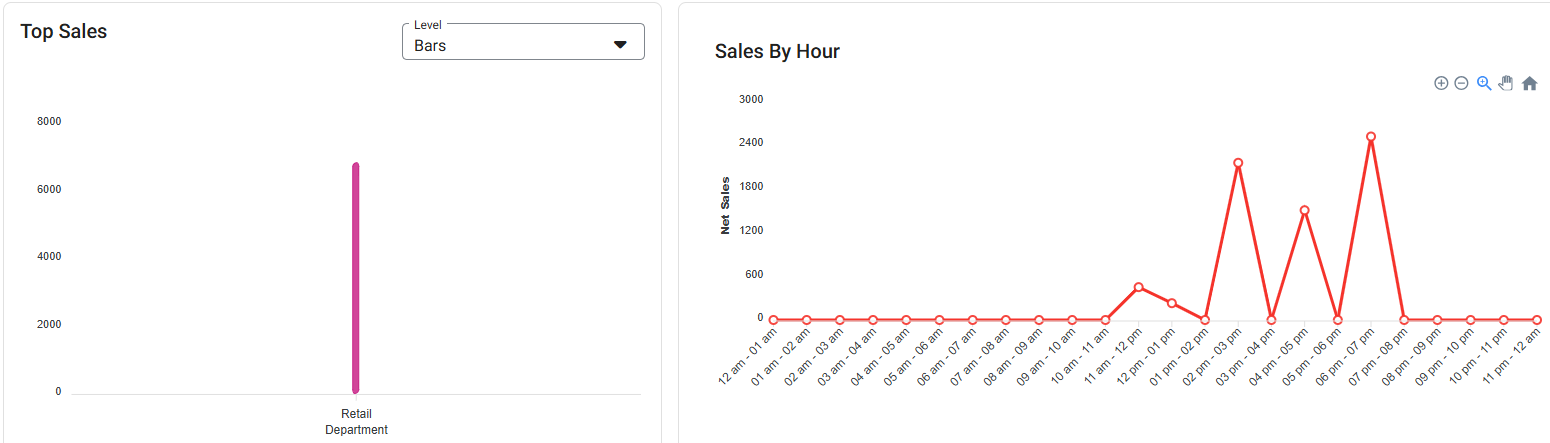This screenshot has width=1550, height=443.
Task: Click the 11 am - 12 pm data point
Action: [x=1139, y=287]
